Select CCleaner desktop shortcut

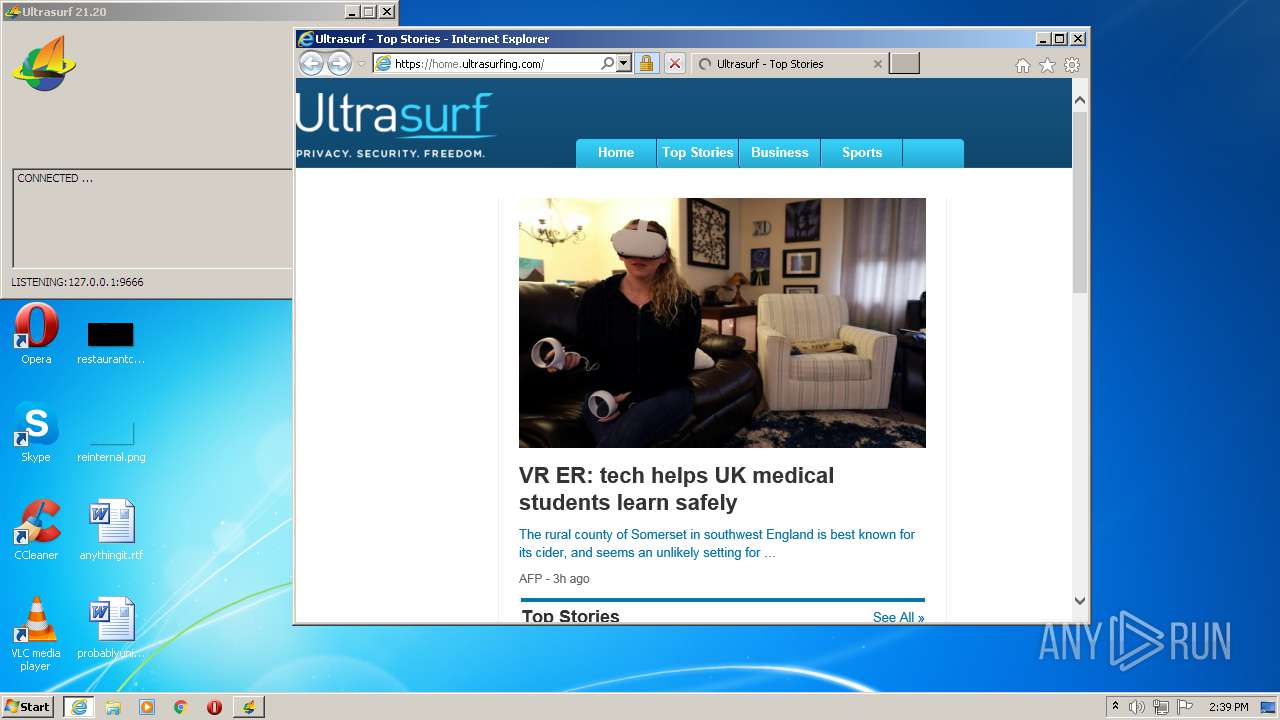tap(36, 531)
